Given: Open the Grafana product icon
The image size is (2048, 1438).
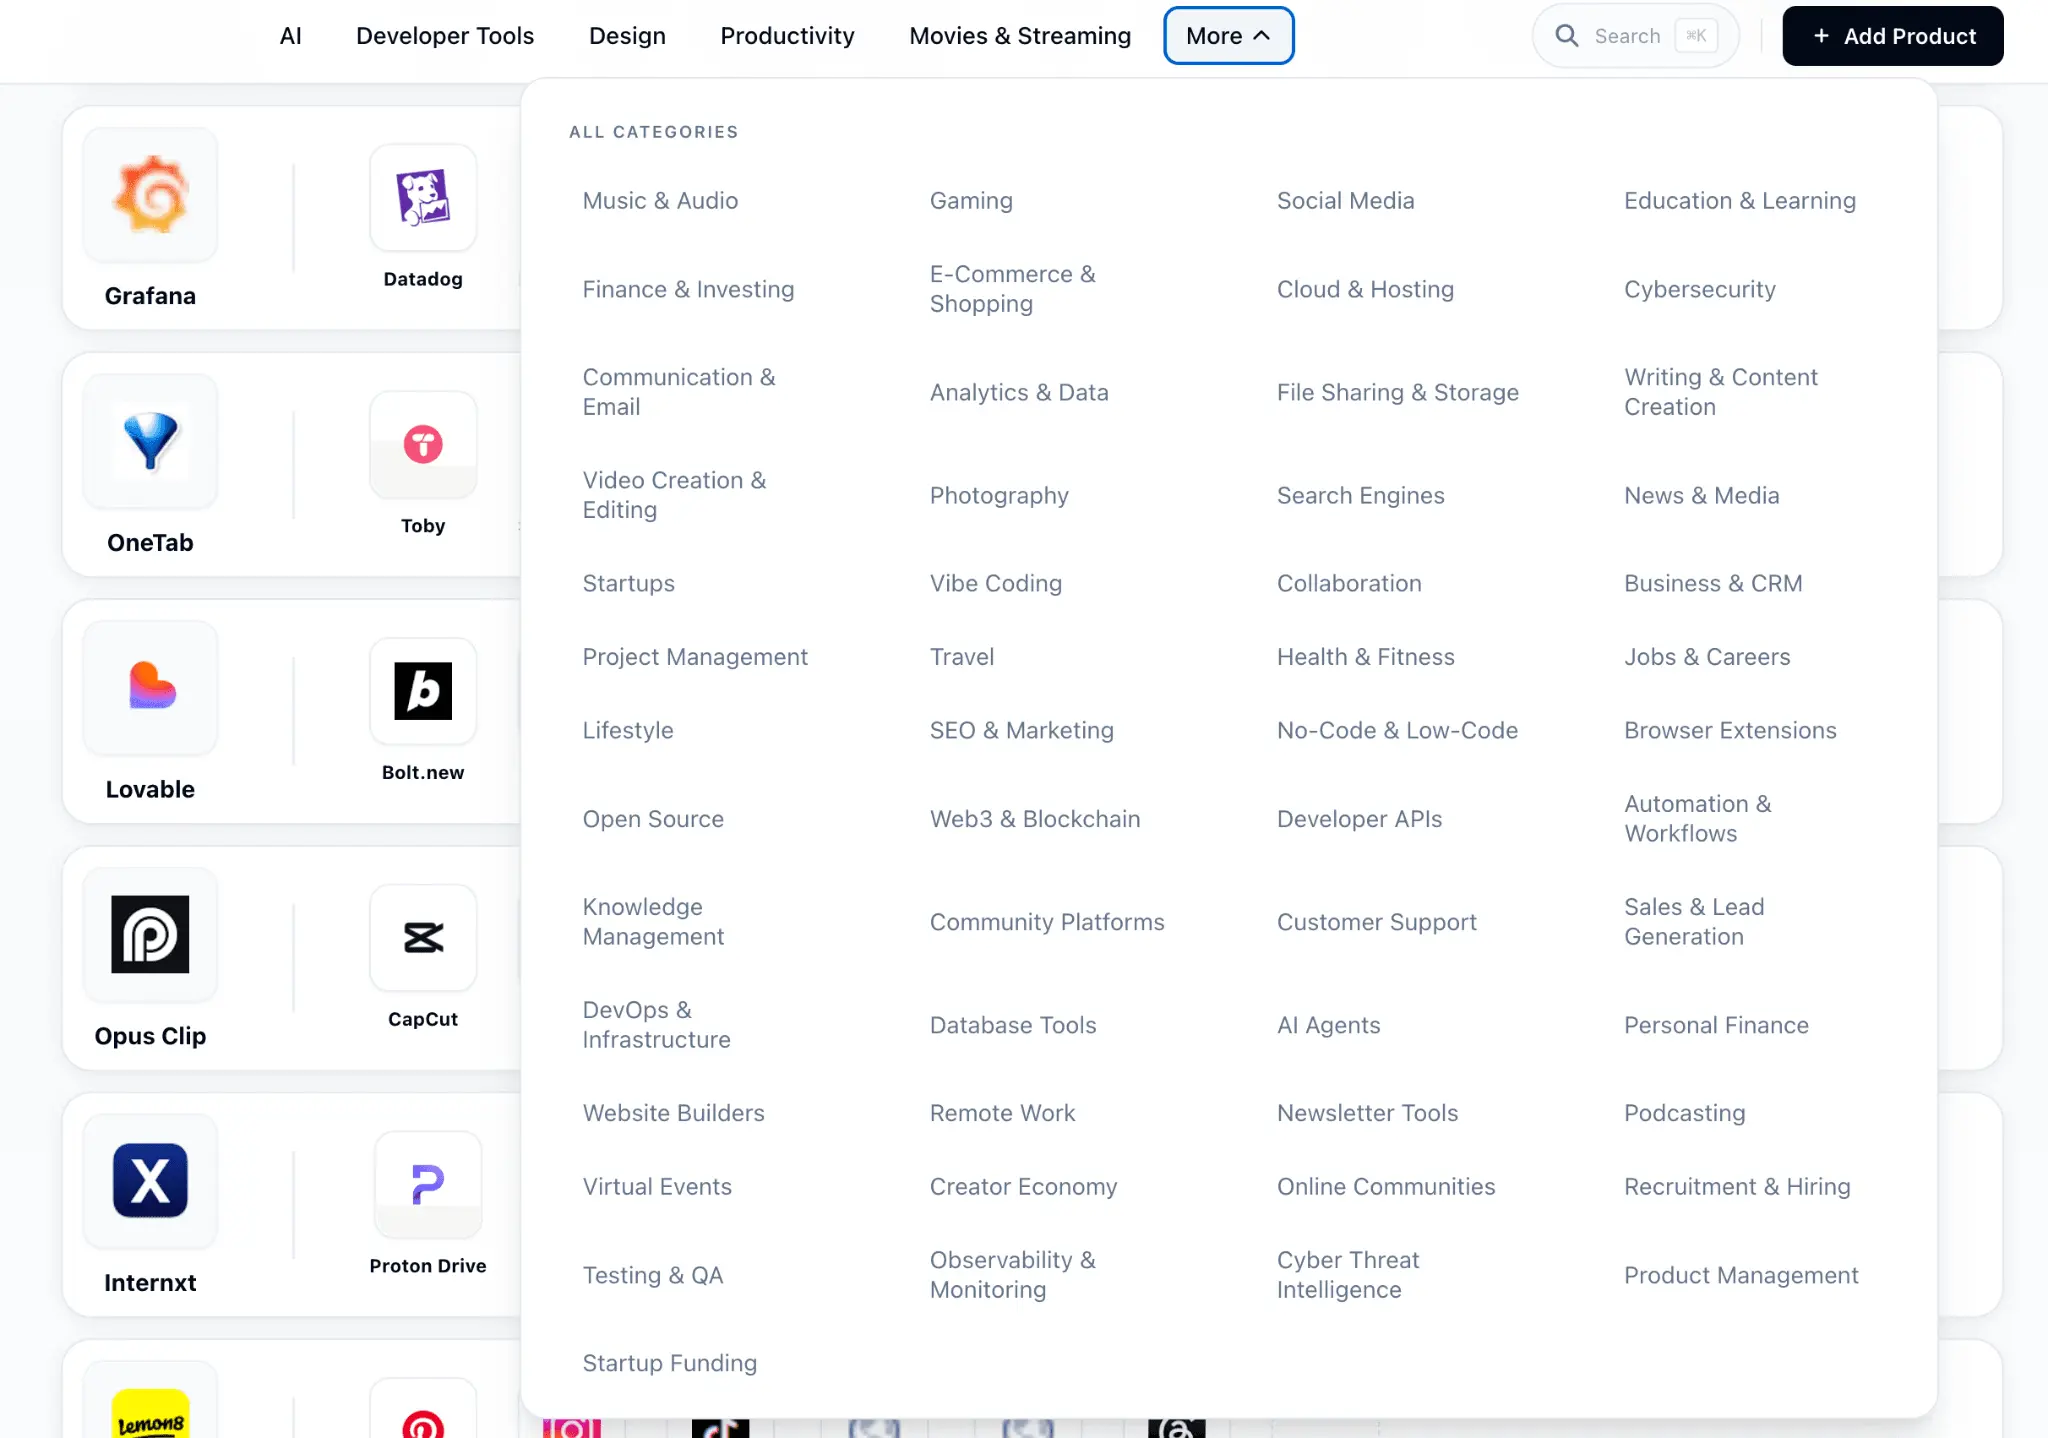Looking at the screenshot, I should [x=150, y=195].
